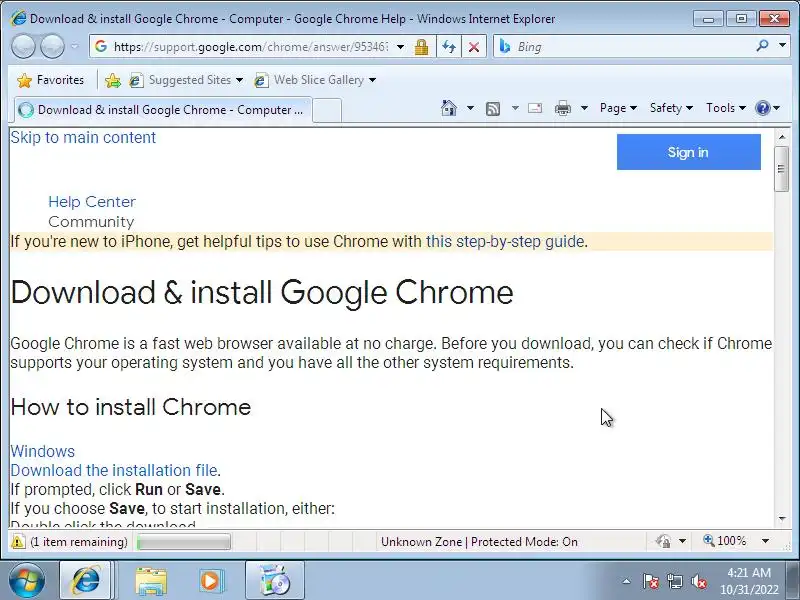Viewport: 800px width, 600px height.
Task: Click the Bing search box
Action: click(633, 47)
